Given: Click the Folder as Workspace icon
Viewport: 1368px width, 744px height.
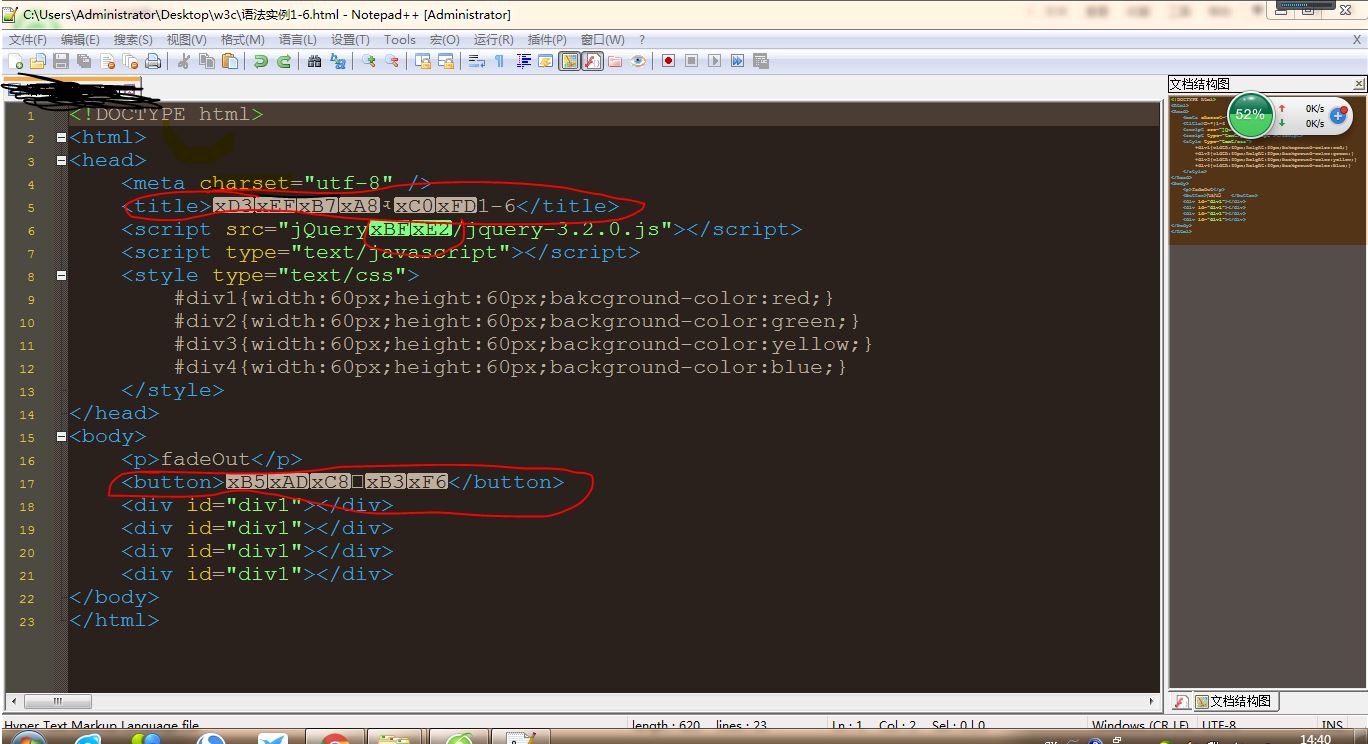Looking at the screenshot, I should point(615,61).
